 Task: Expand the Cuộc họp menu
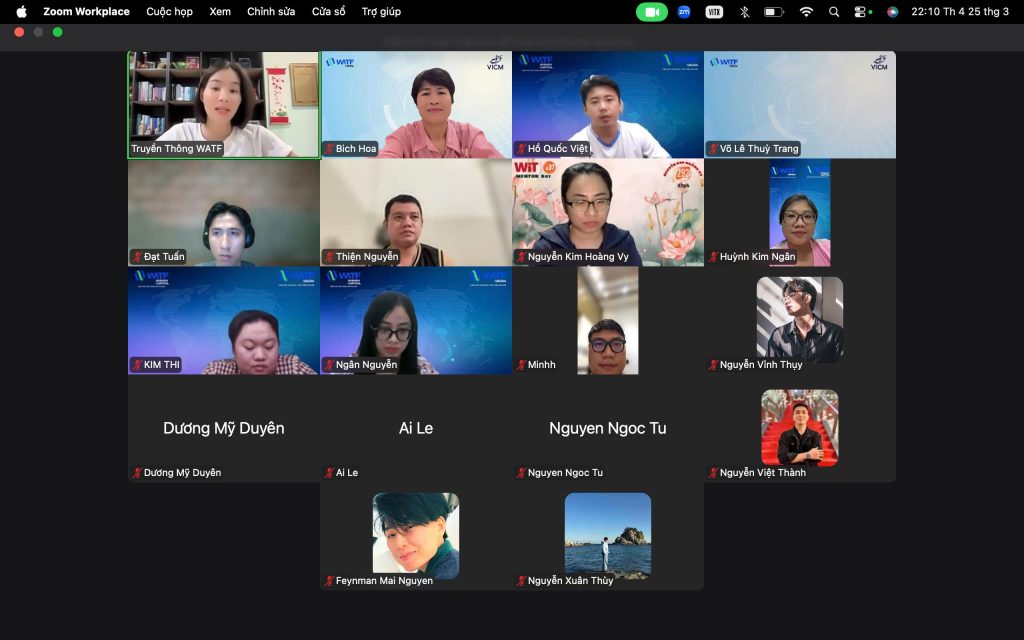[x=169, y=12]
